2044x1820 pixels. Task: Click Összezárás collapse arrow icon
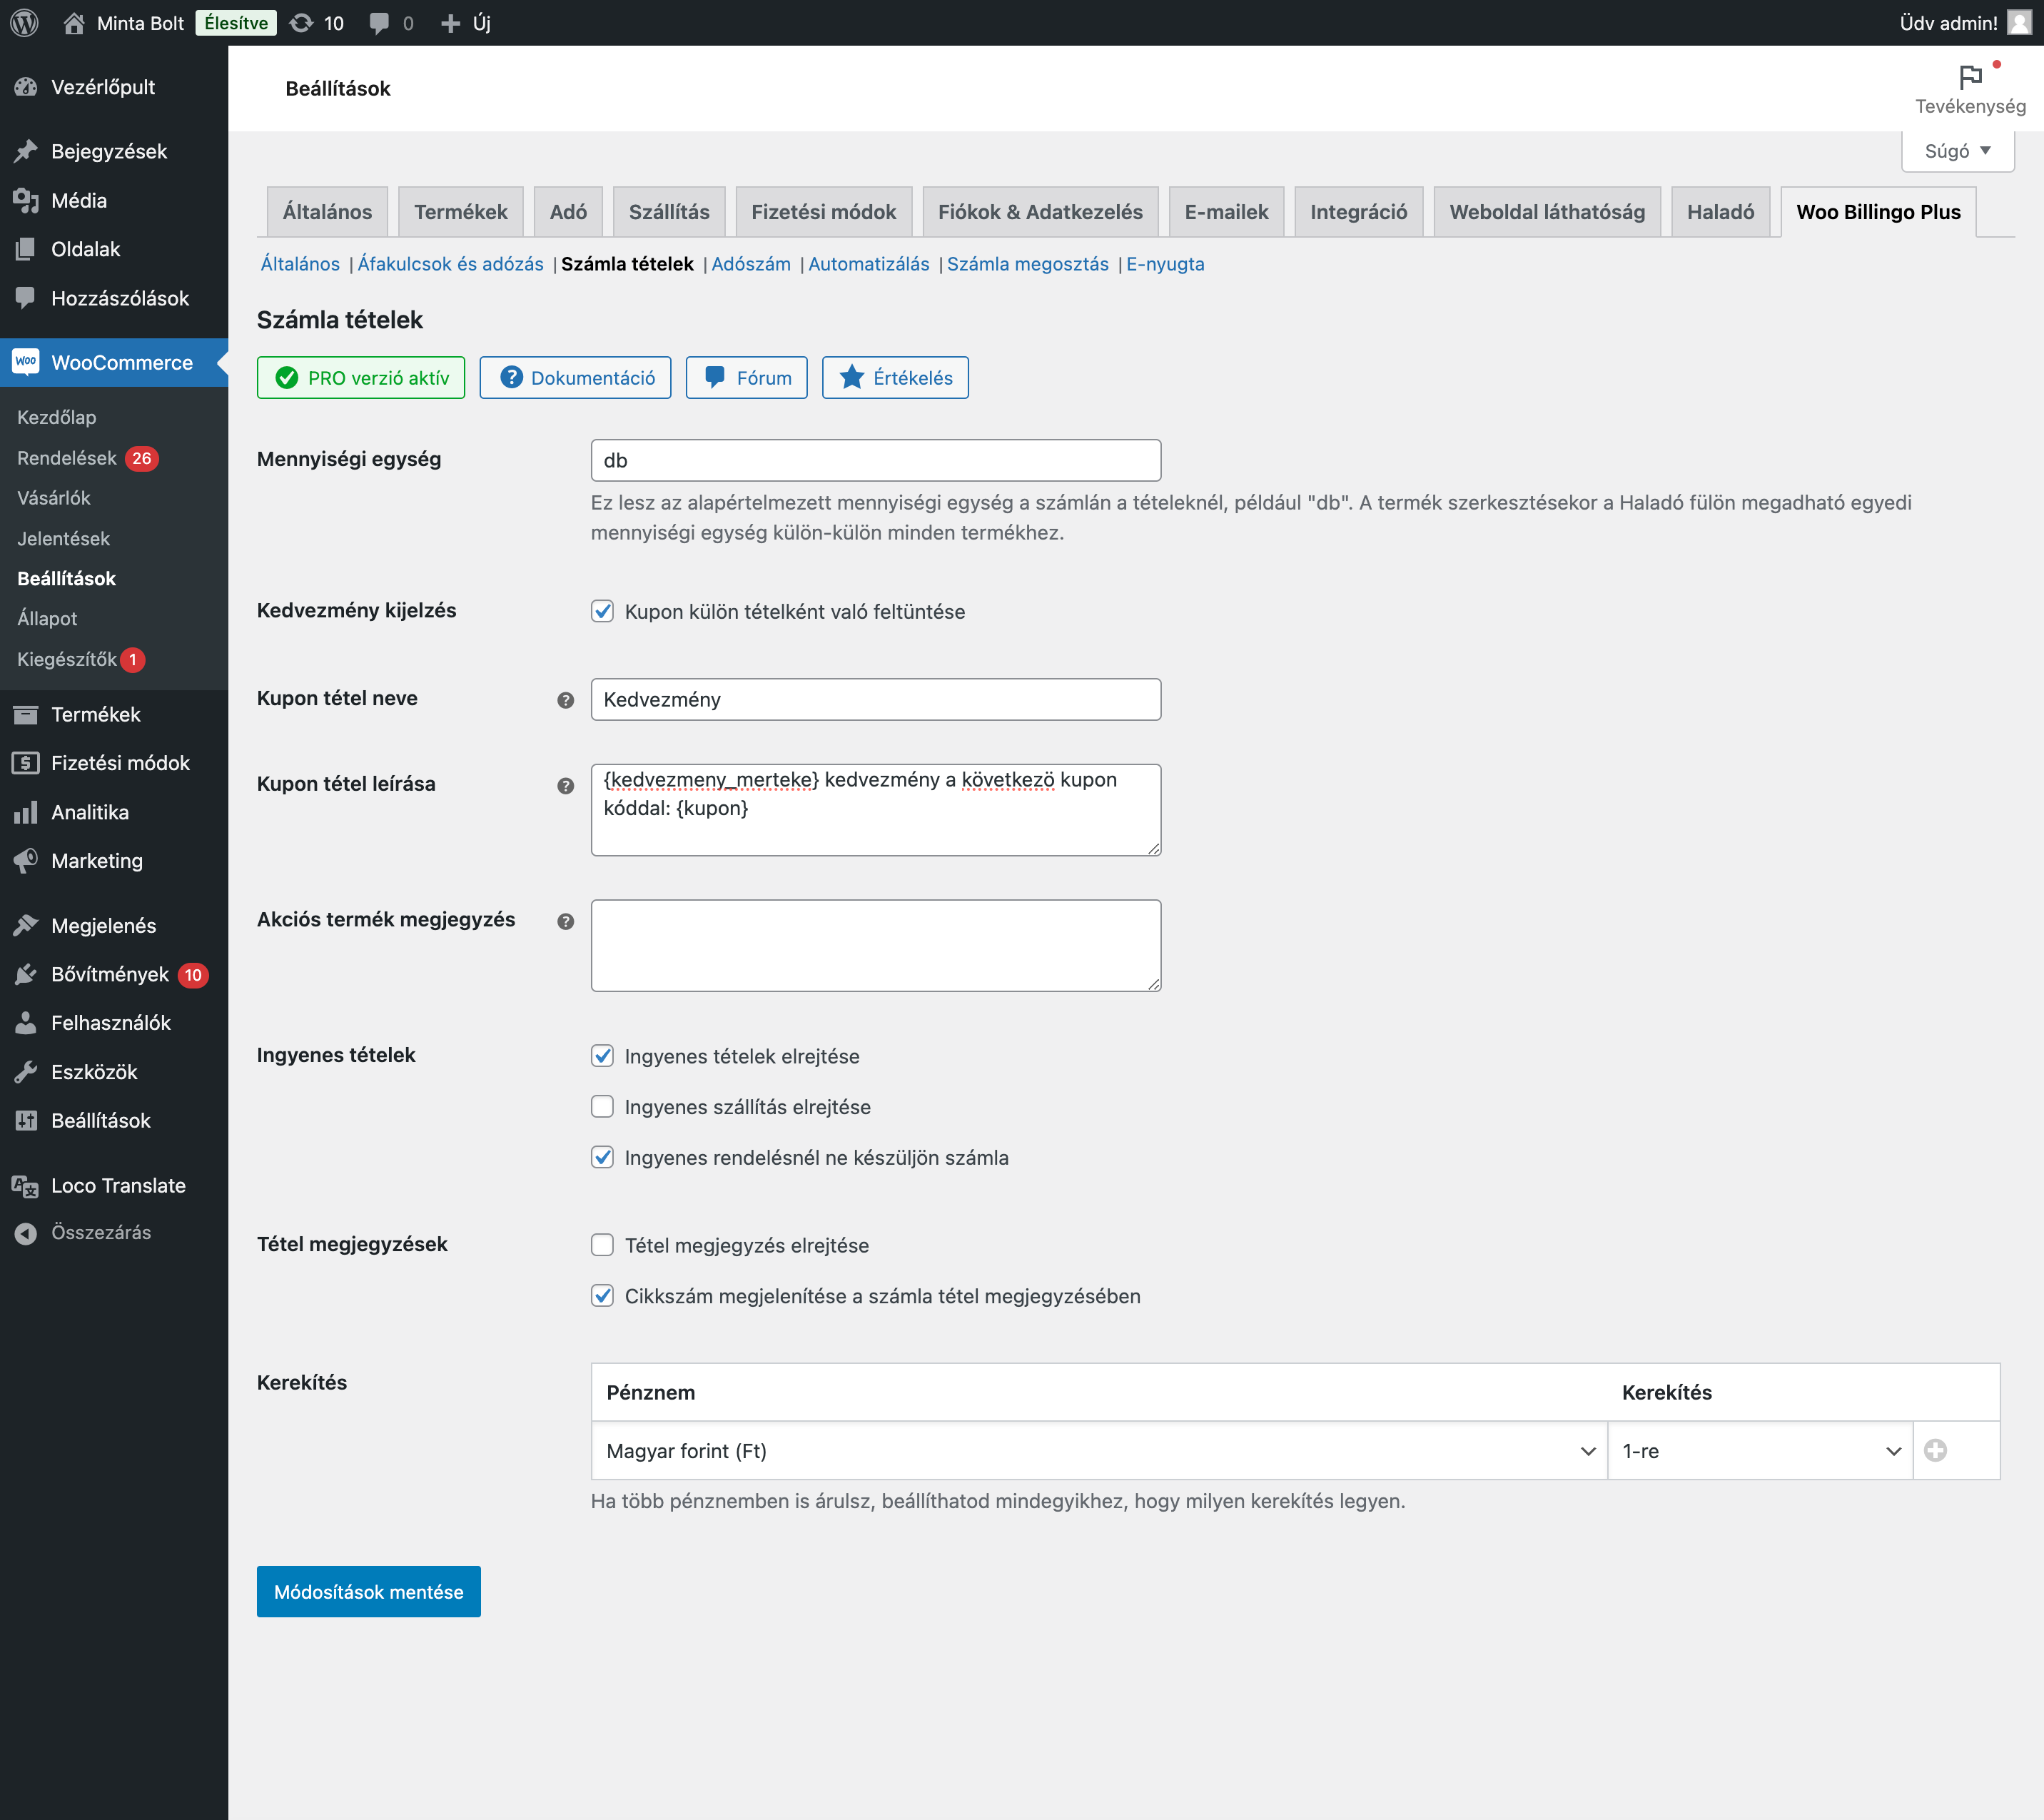(26, 1233)
